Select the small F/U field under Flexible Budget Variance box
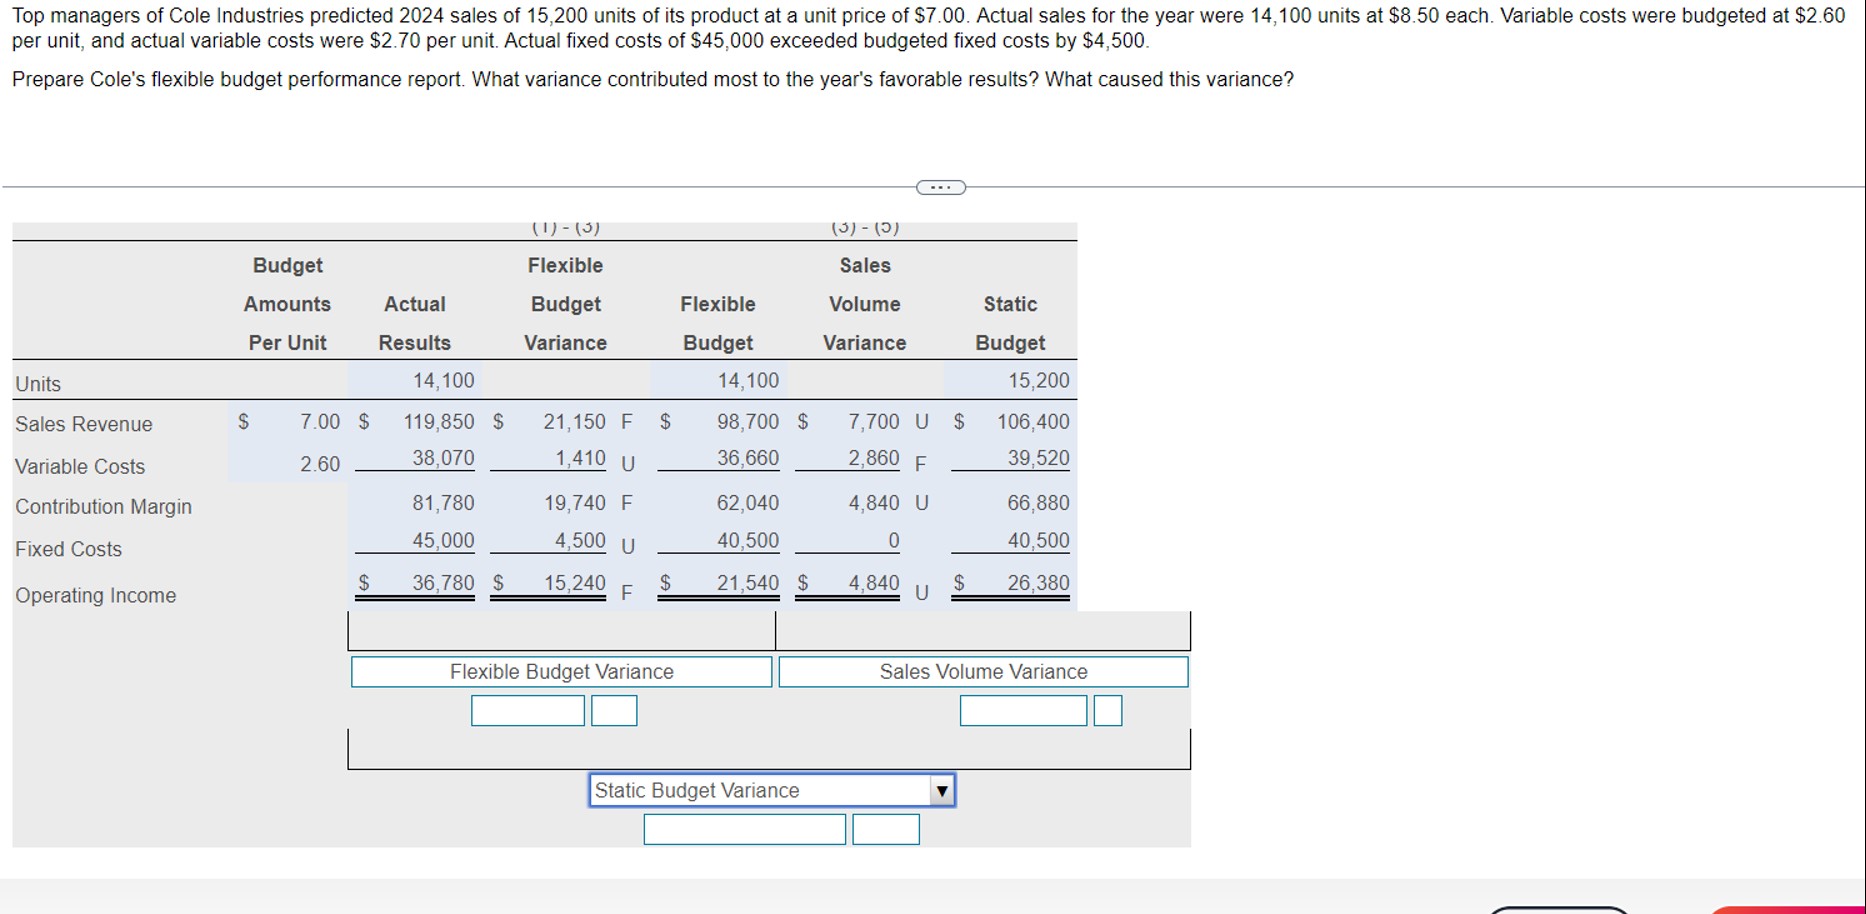 pyautogui.click(x=614, y=711)
